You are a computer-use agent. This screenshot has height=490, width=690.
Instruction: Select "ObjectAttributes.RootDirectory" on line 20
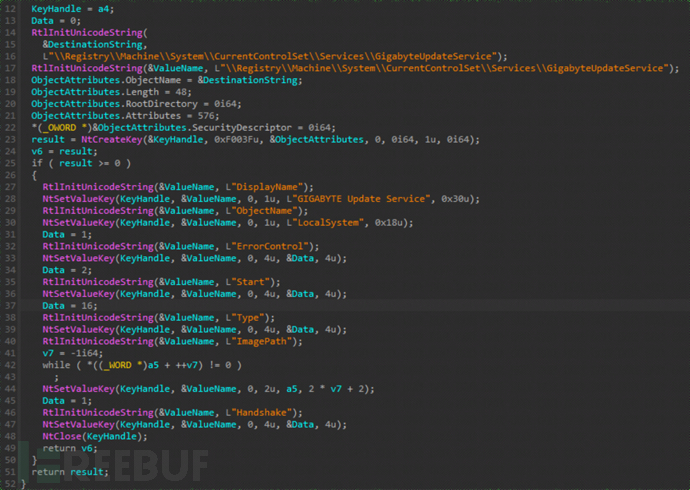tap(114, 104)
